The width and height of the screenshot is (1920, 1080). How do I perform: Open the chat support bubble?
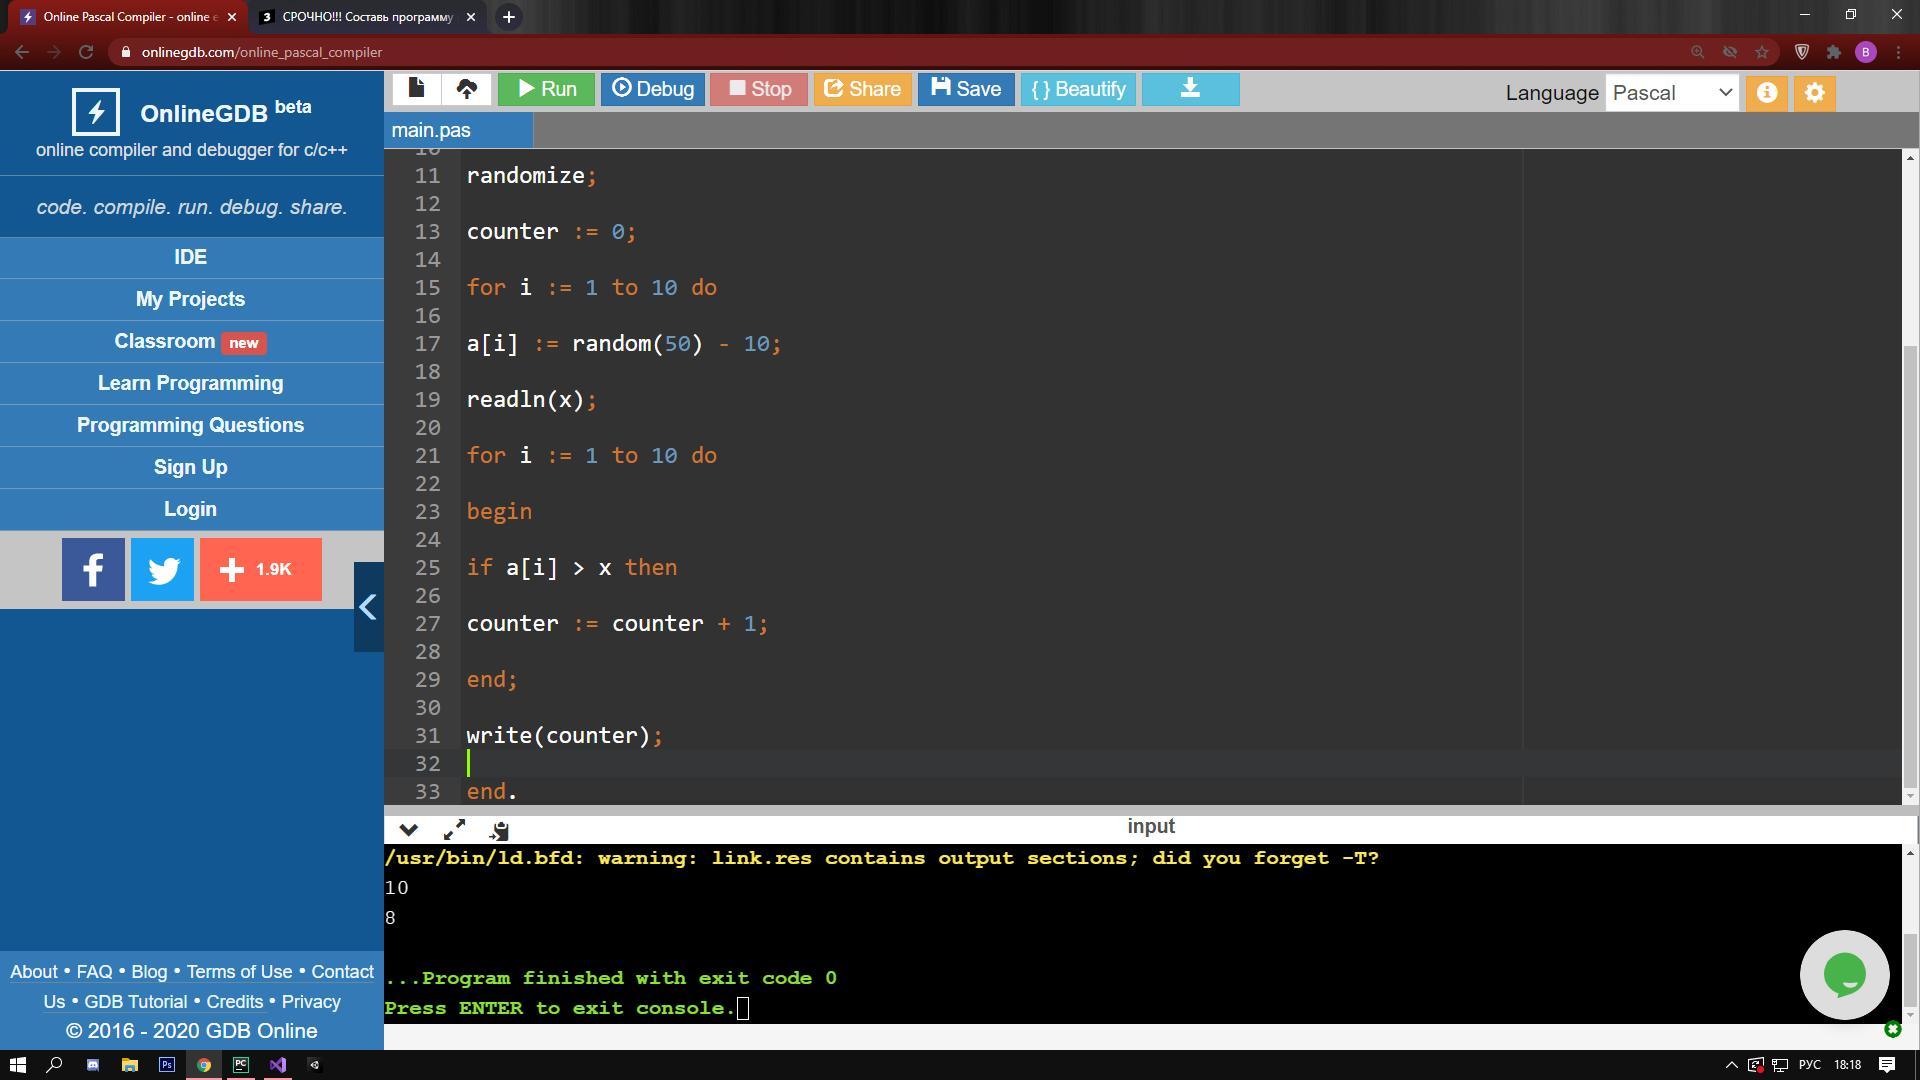(1844, 975)
